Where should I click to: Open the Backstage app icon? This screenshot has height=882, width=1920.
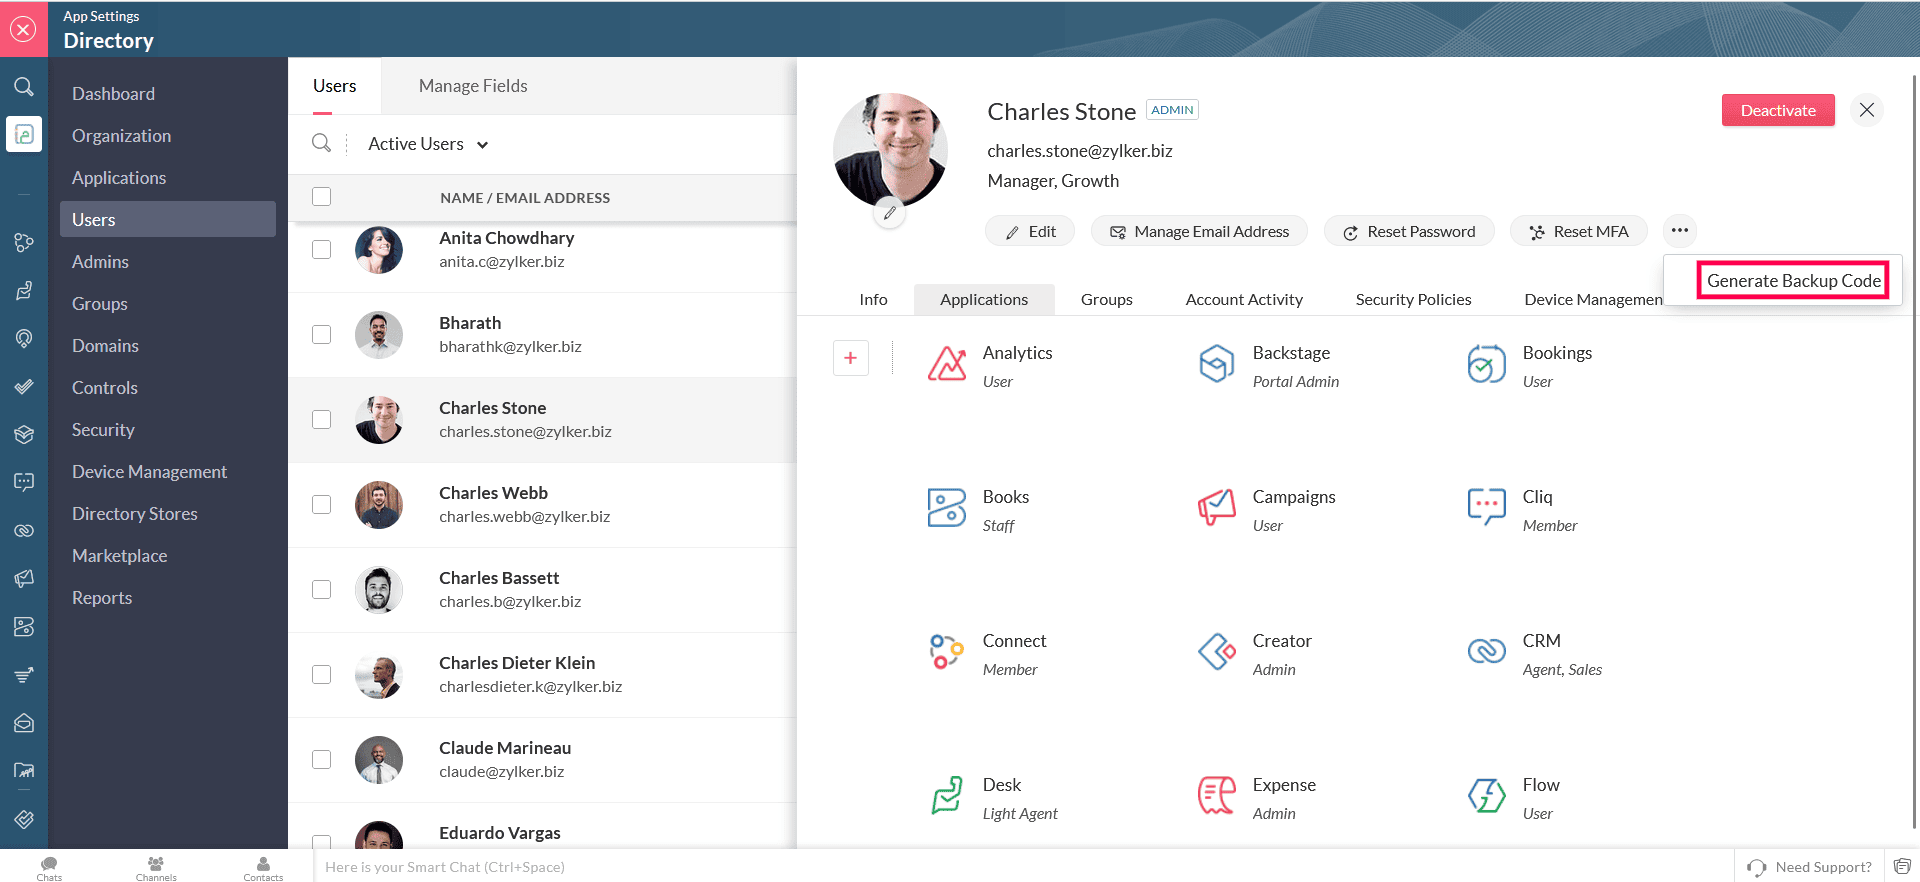1217,364
